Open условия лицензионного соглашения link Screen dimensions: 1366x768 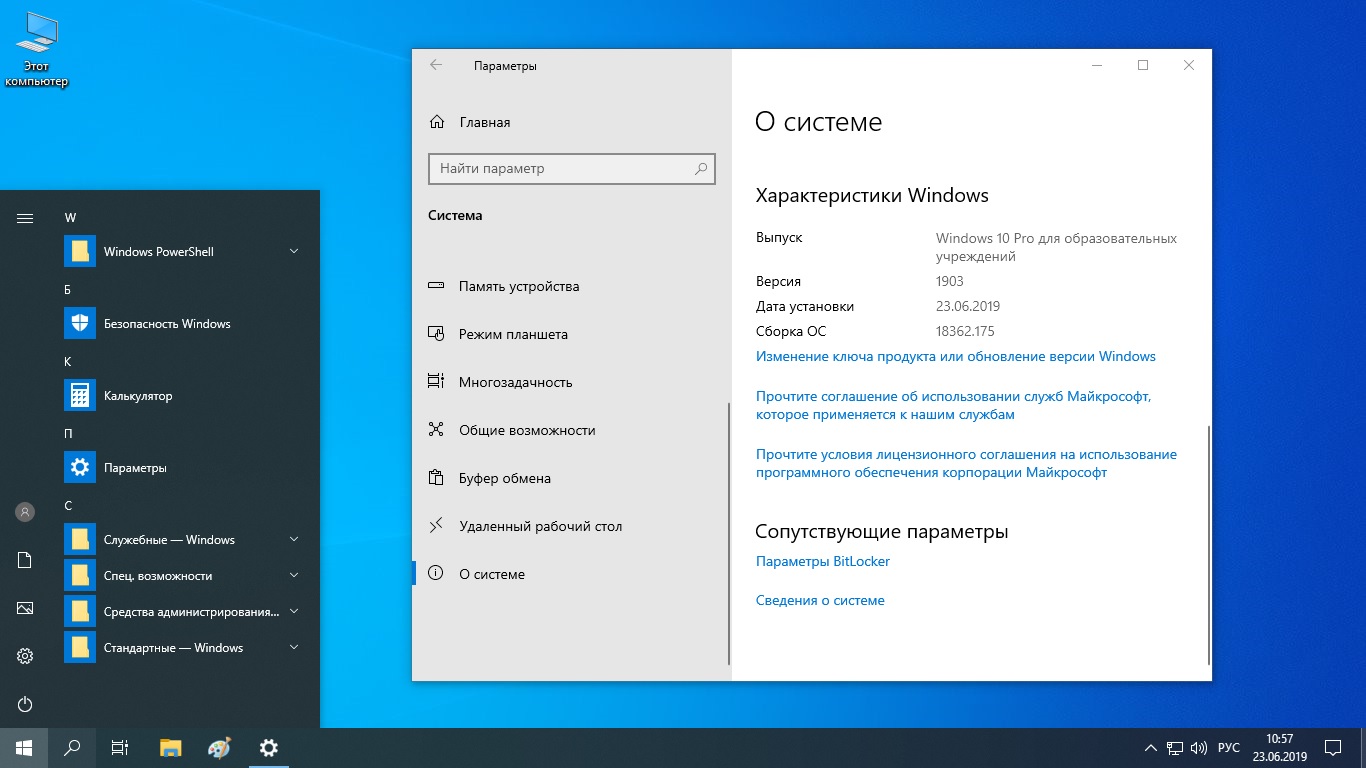[966, 463]
